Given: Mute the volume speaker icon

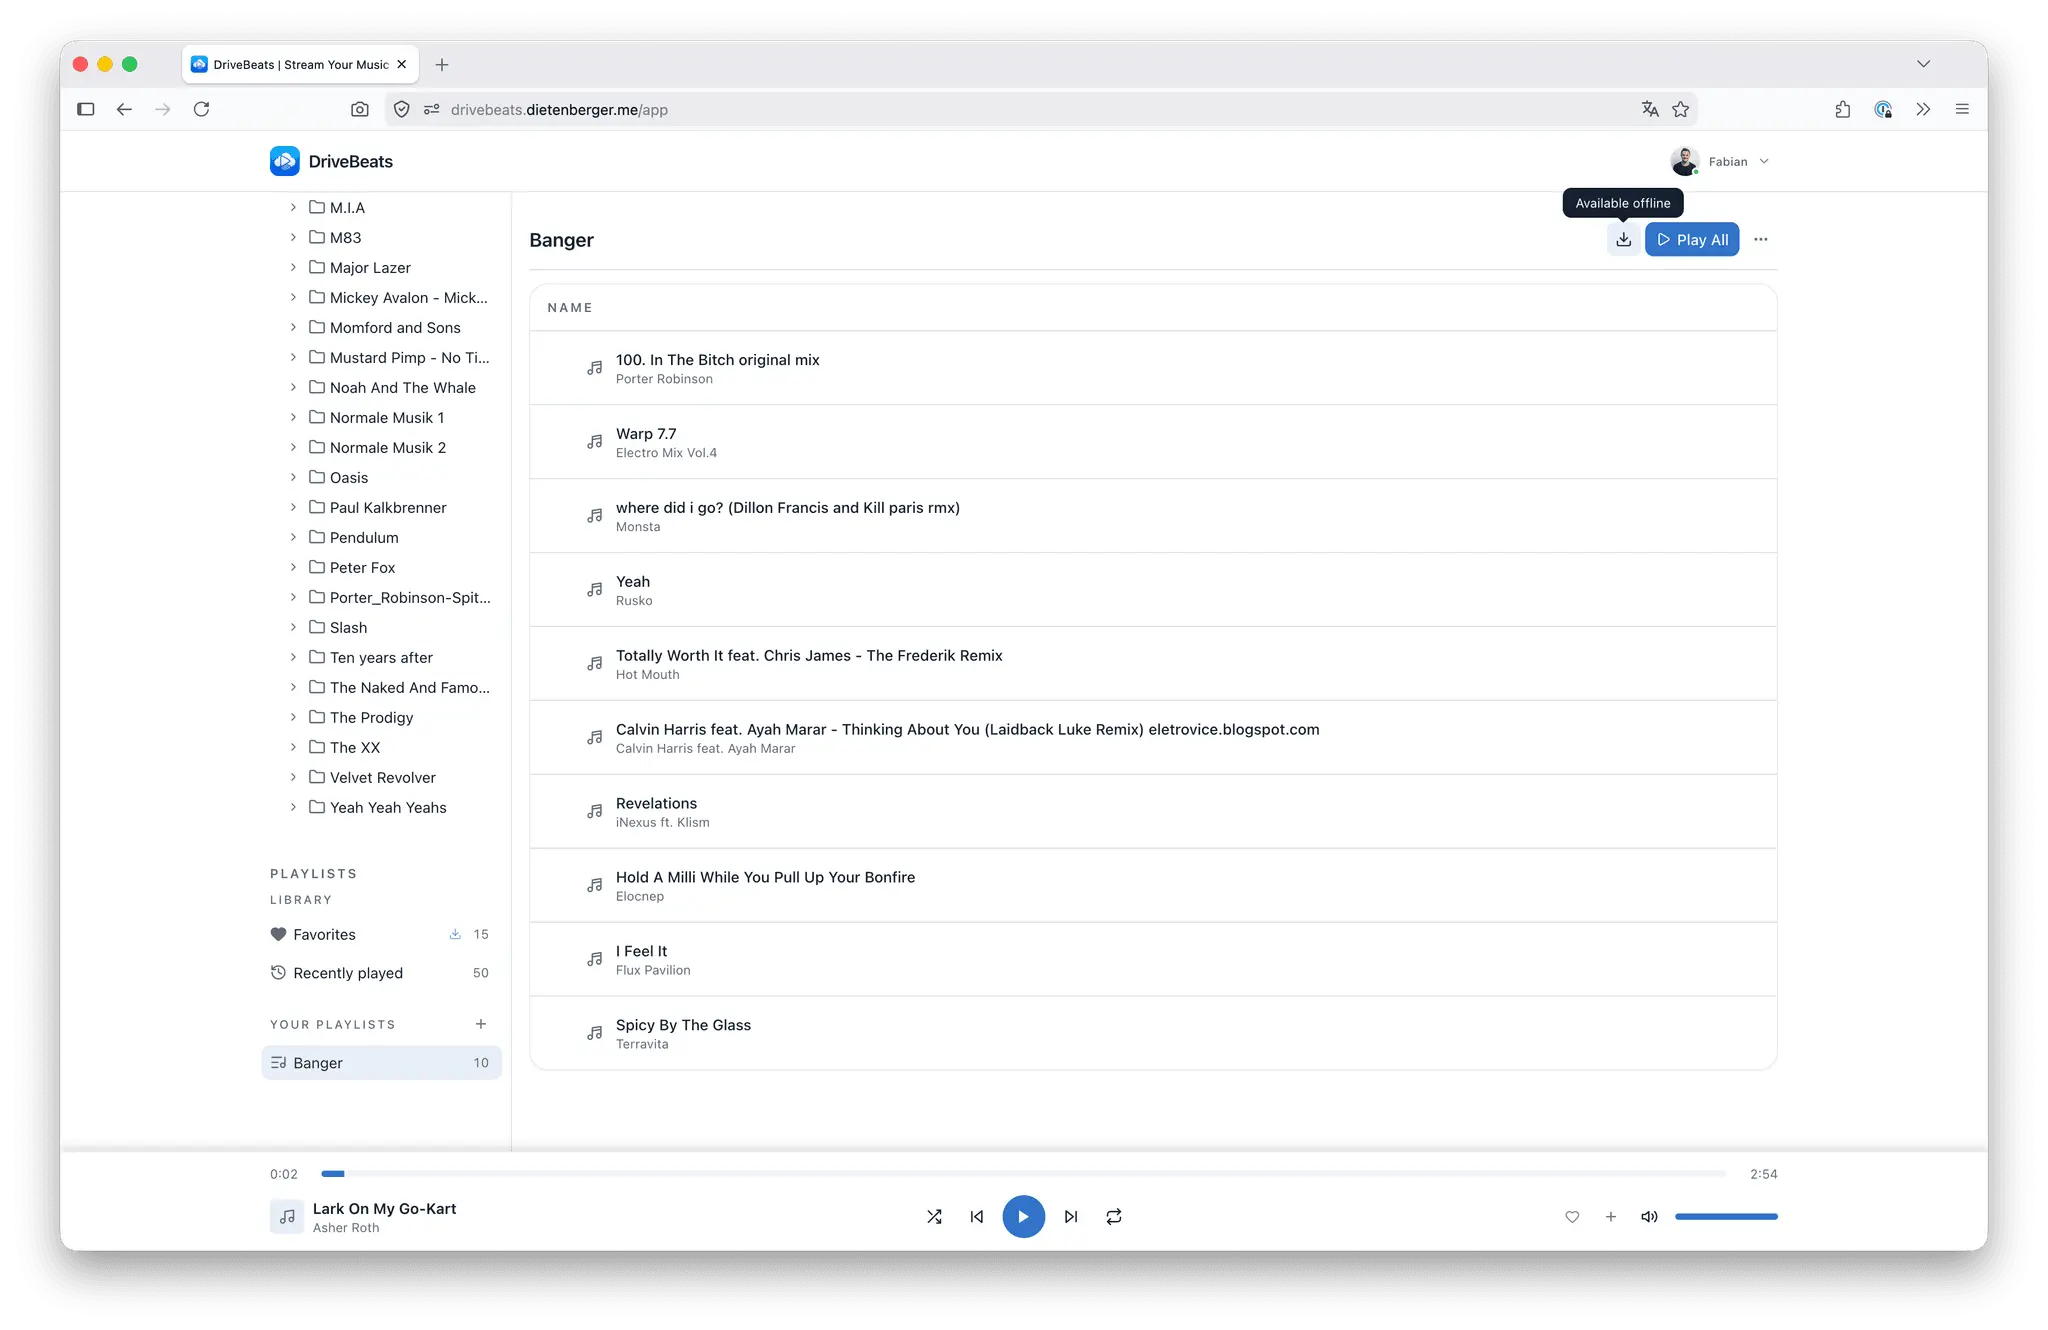Looking at the screenshot, I should (1649, 1216).
